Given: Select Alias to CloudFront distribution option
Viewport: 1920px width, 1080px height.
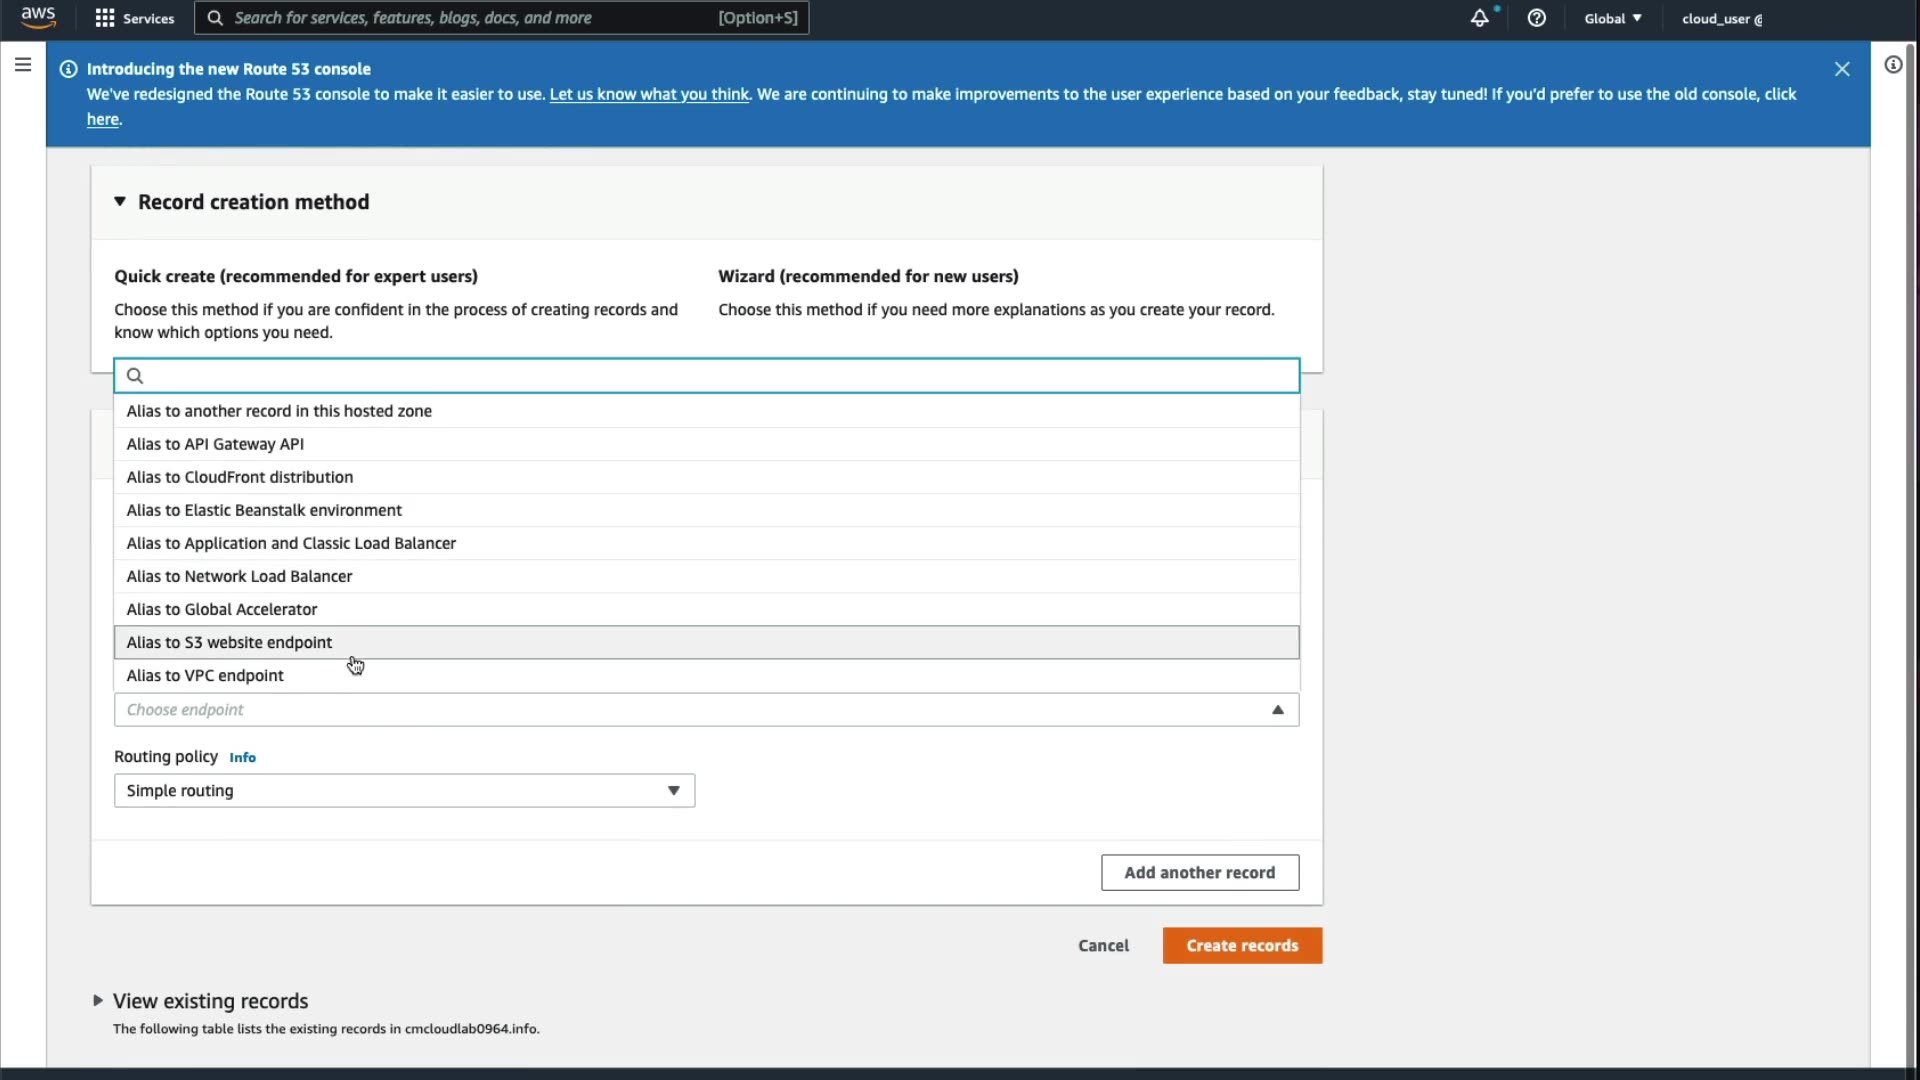Looking at the screenshot, I should [240, 477].
